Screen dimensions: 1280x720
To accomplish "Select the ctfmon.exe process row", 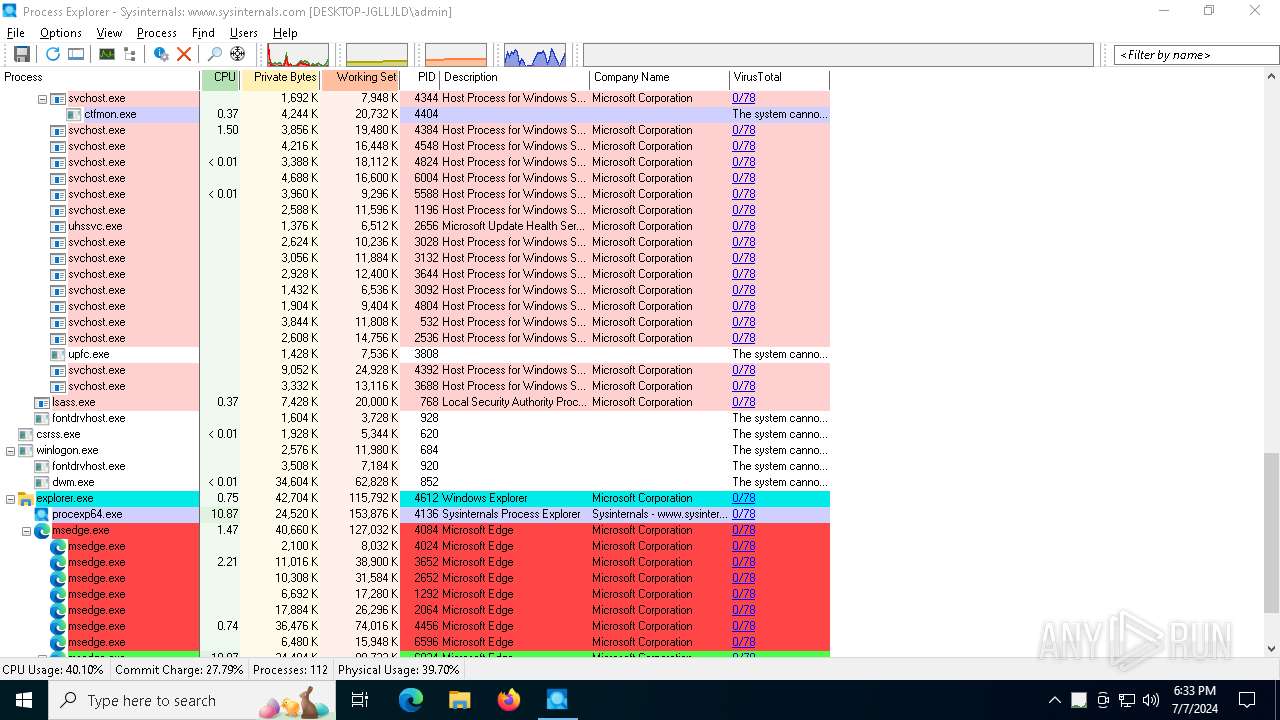I will (415, 114).
